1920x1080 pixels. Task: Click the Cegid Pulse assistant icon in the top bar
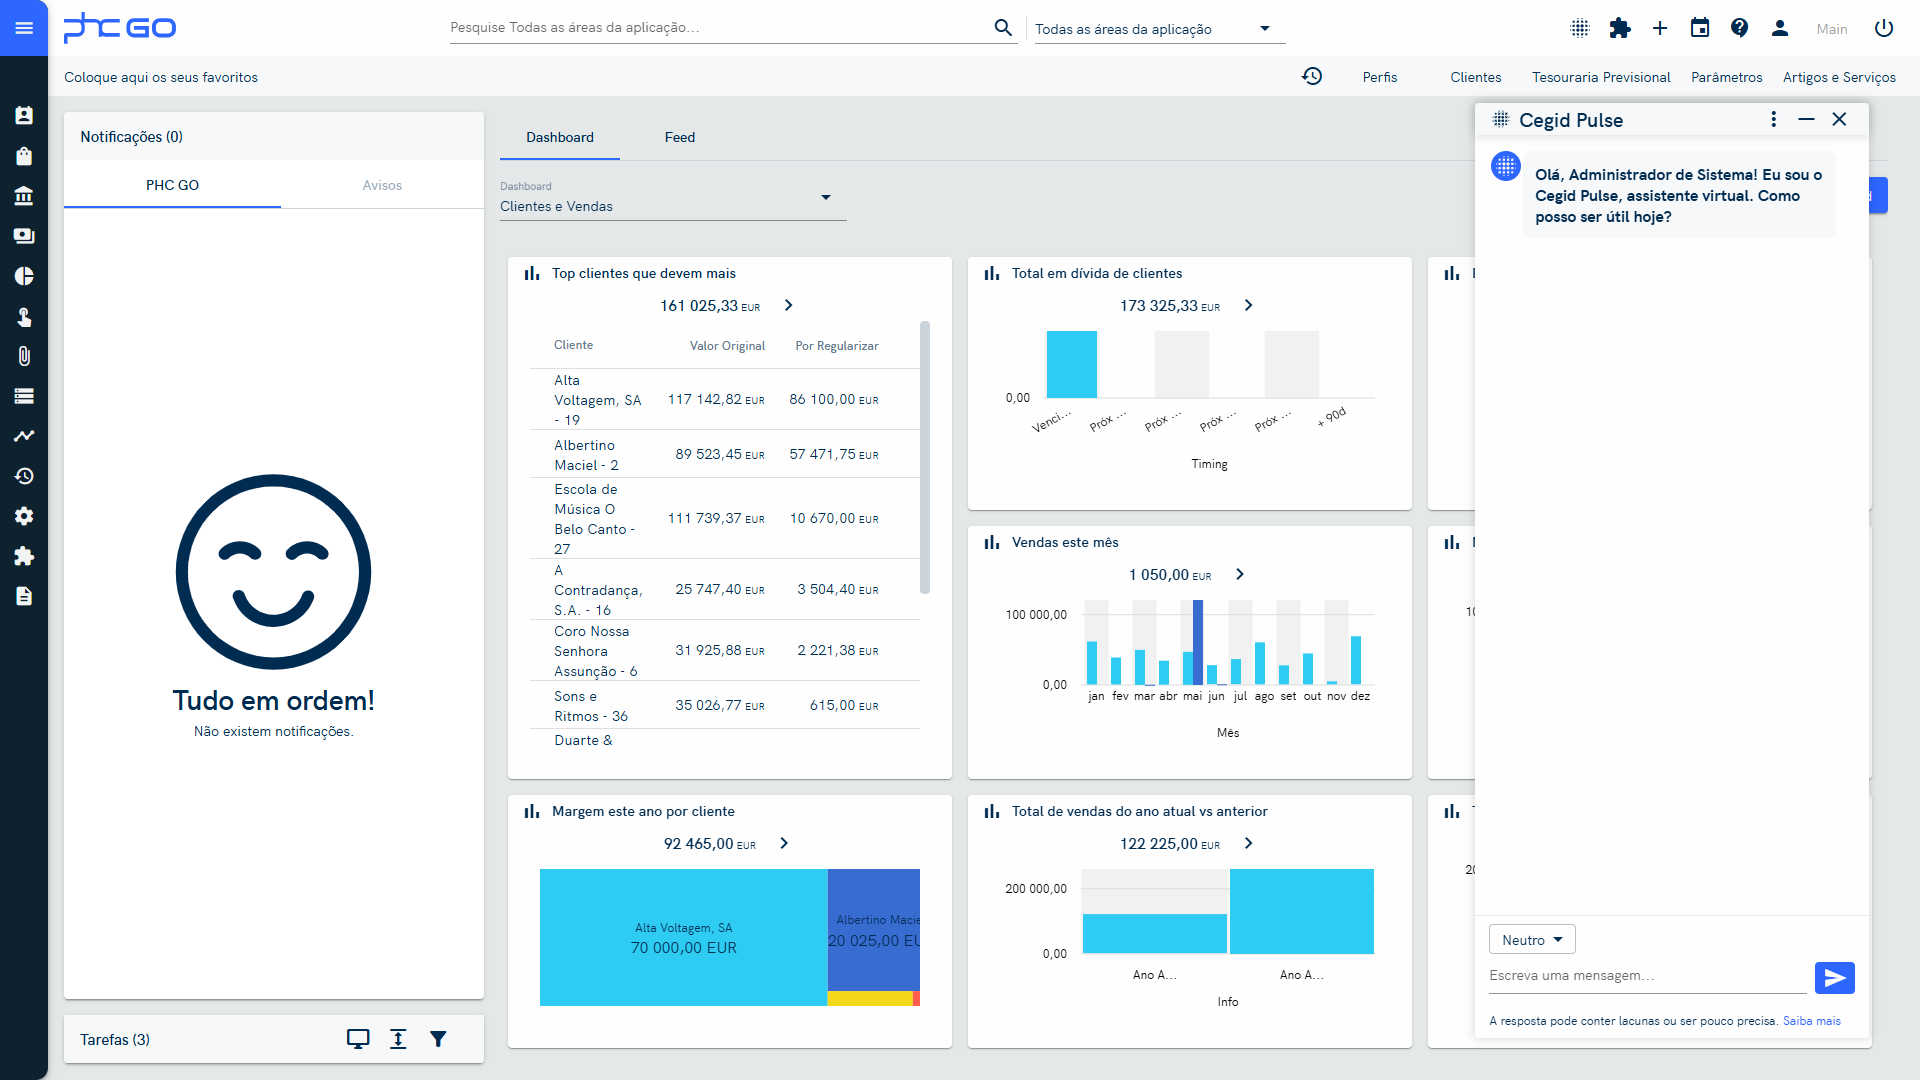pyautogui.click(x=1580, y=28)
